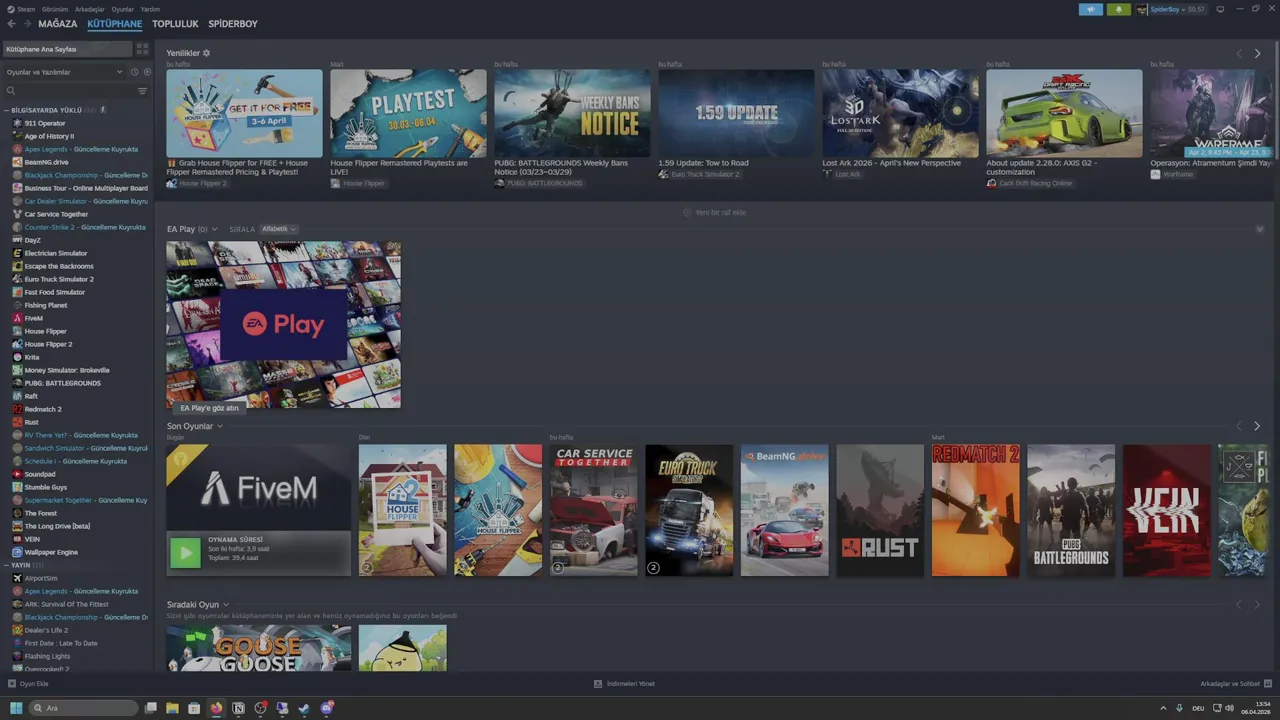
Task: Switch to the TOPLULUK tab
Action: pyautogui.click(x=175, y=23)
